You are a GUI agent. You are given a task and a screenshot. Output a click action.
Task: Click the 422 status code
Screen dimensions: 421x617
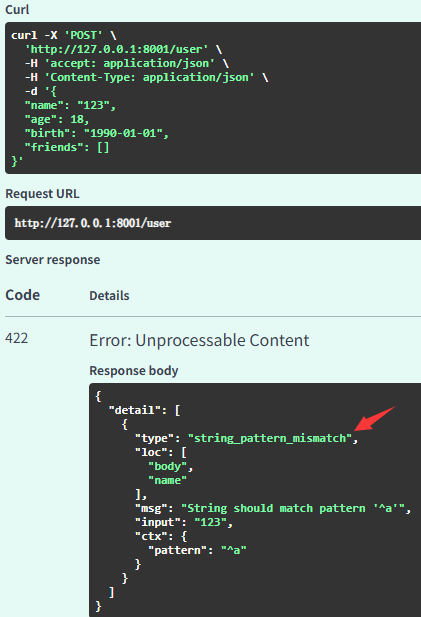(x=17, y=338)
